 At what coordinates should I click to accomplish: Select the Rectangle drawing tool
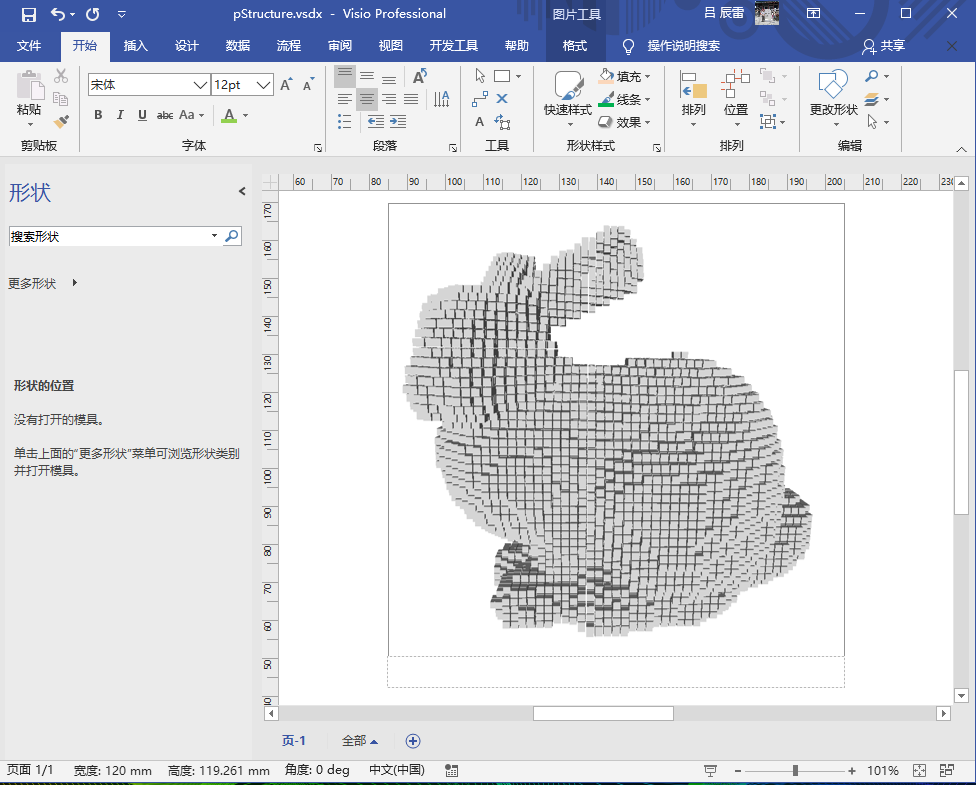click(x=502, y=76)
